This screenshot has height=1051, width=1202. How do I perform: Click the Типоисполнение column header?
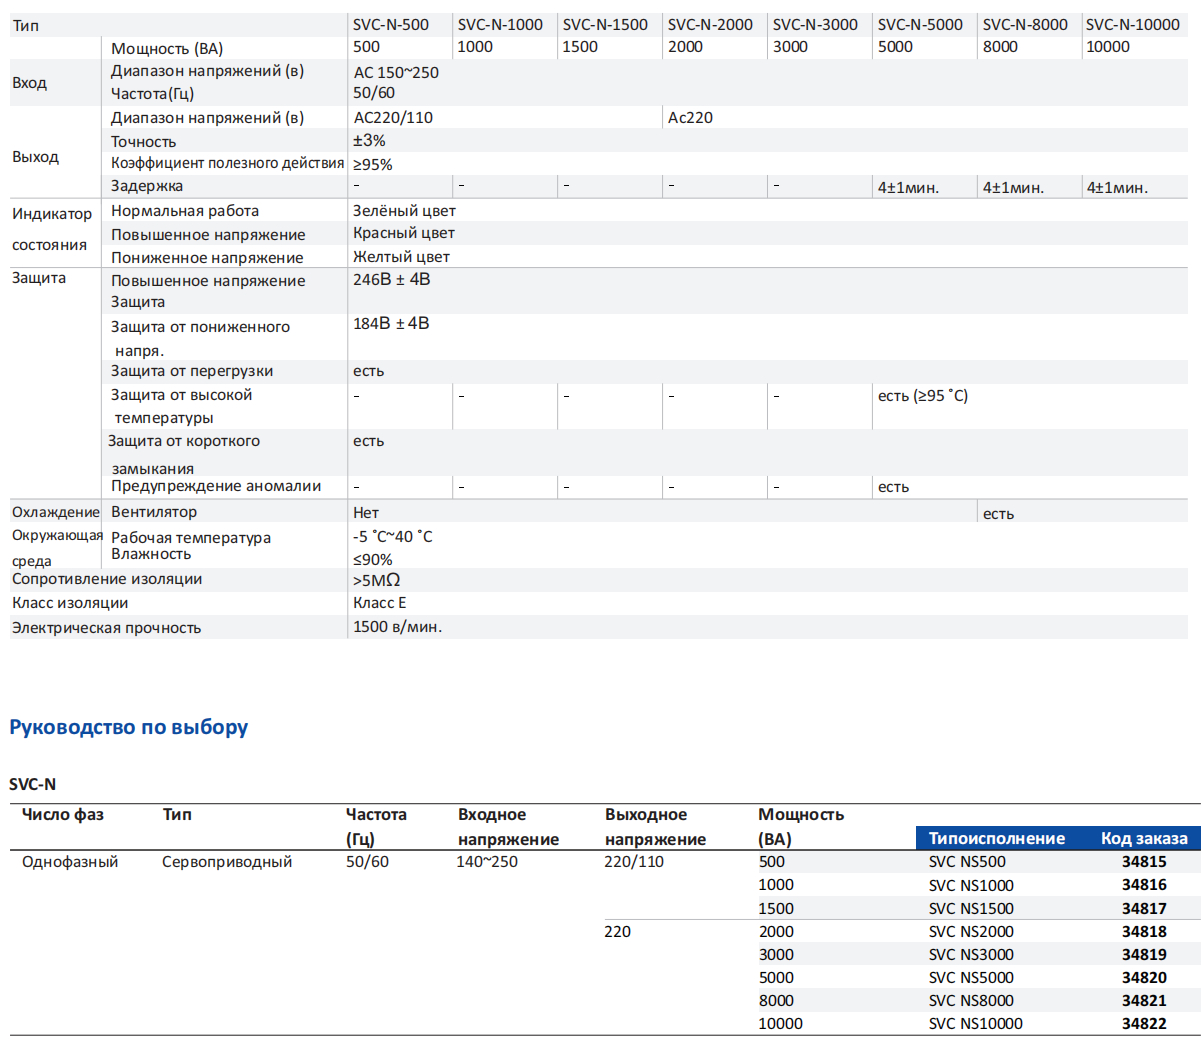997,838
